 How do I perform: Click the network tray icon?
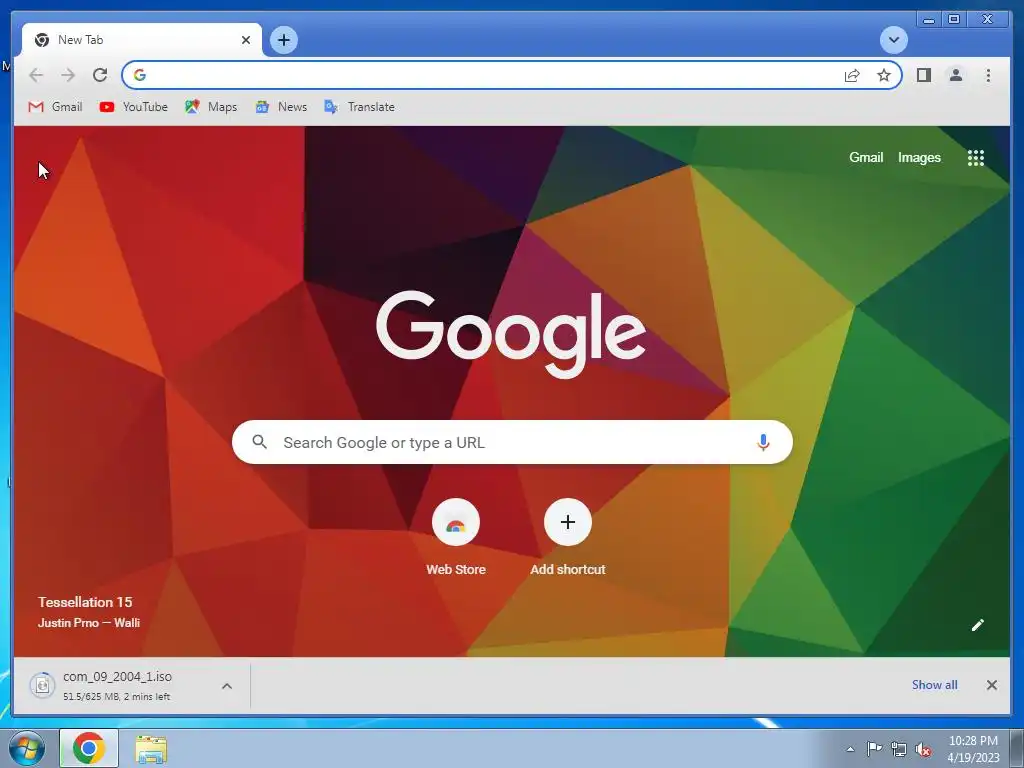tap(899, 749)
